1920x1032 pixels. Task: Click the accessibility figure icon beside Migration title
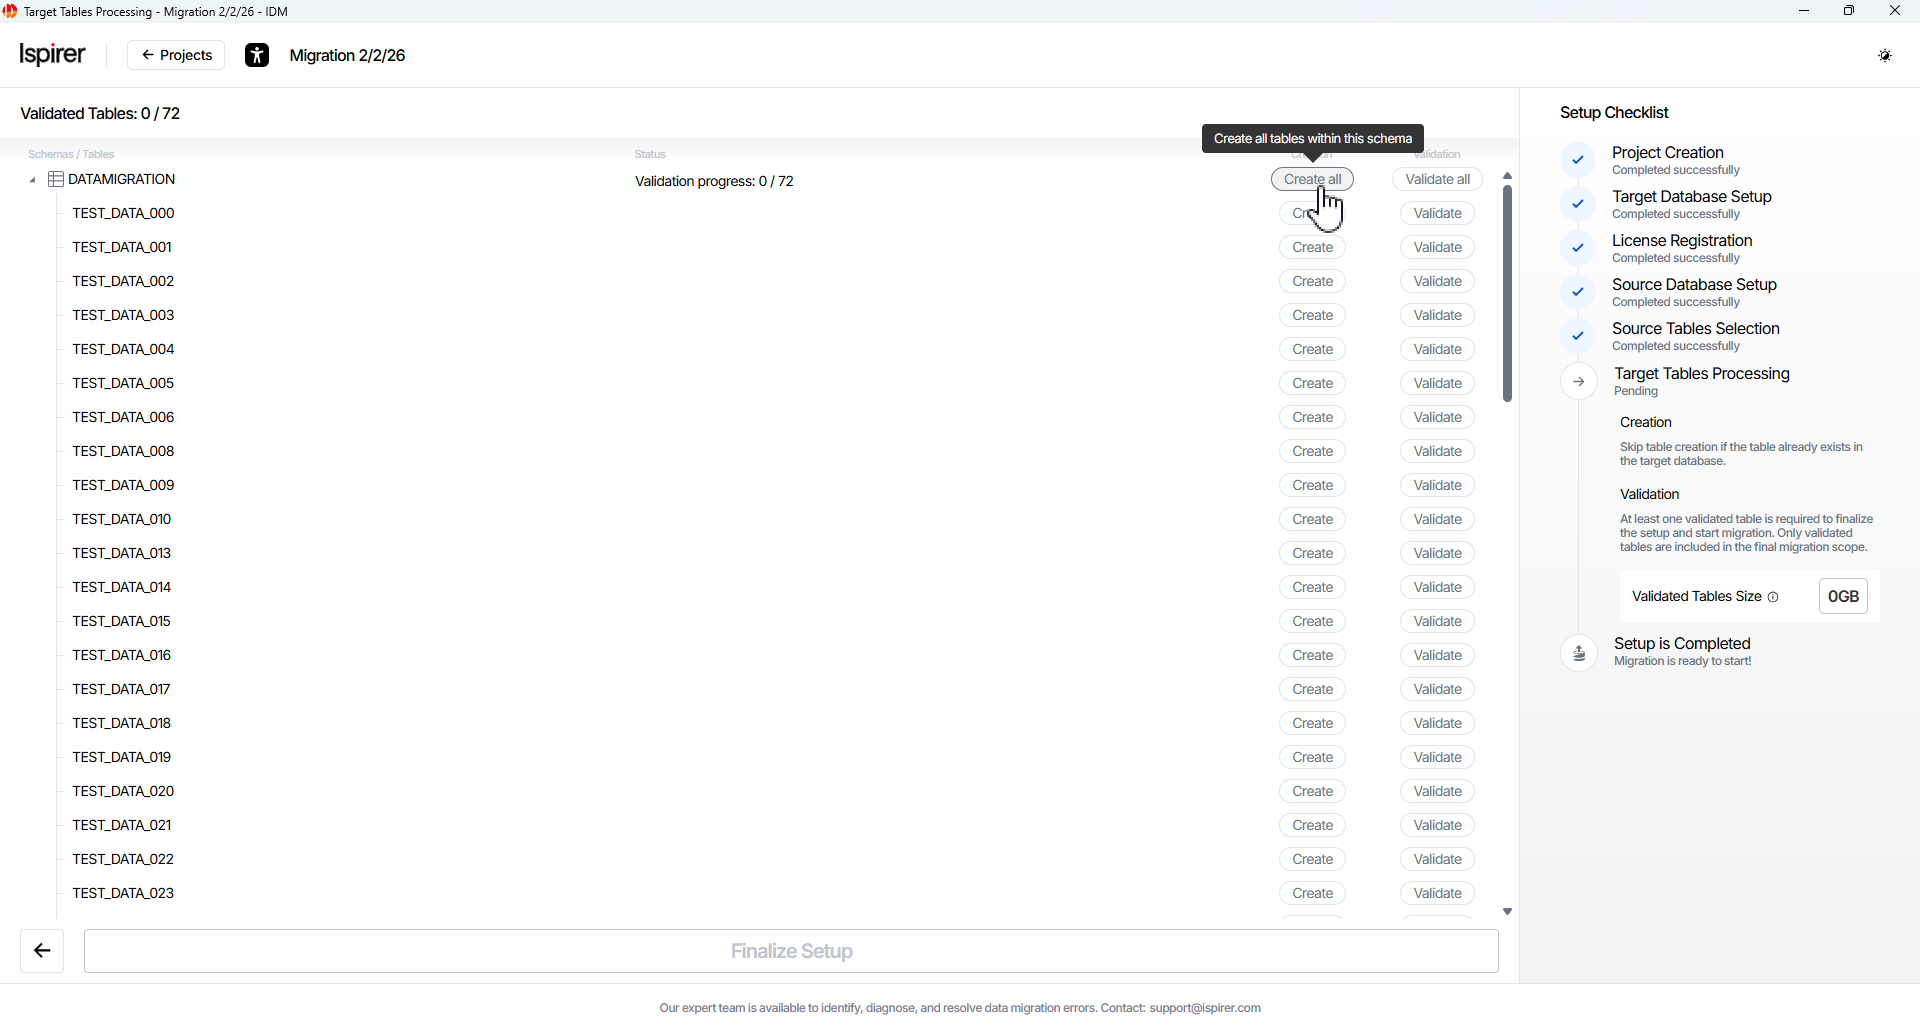tap(257, 56)
